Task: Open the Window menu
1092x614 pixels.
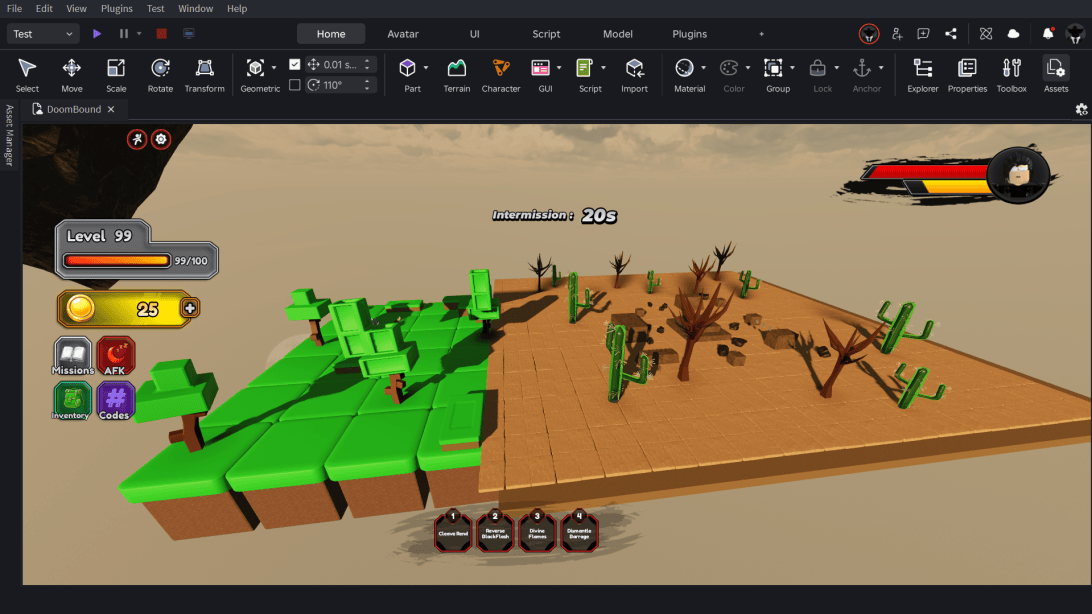Action: pyautogui.click(x=196, y=8)
